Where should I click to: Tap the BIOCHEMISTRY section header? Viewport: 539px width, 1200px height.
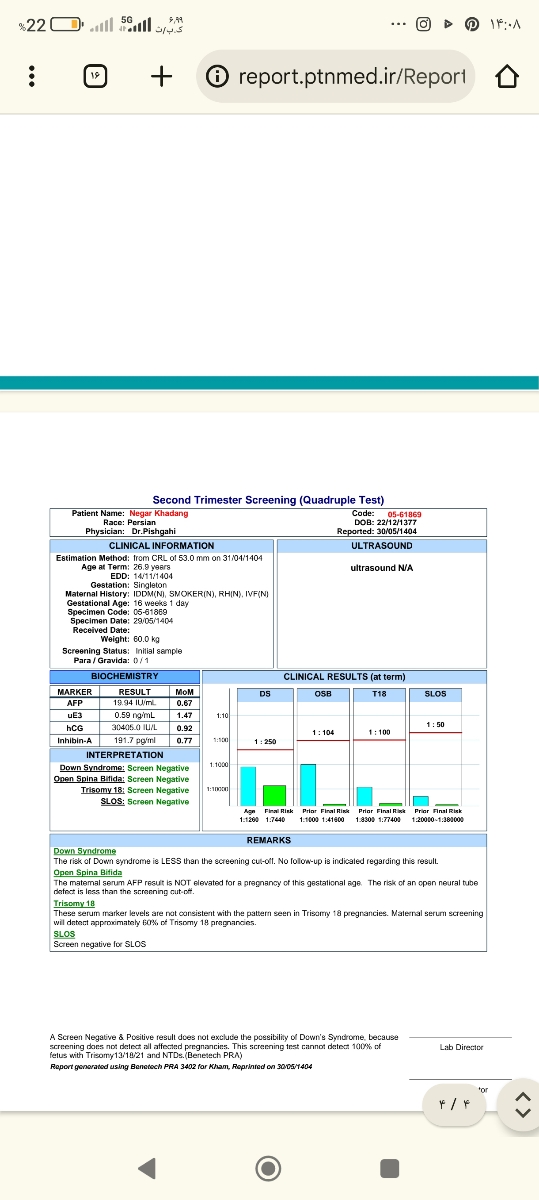click(x=124, y=677)
